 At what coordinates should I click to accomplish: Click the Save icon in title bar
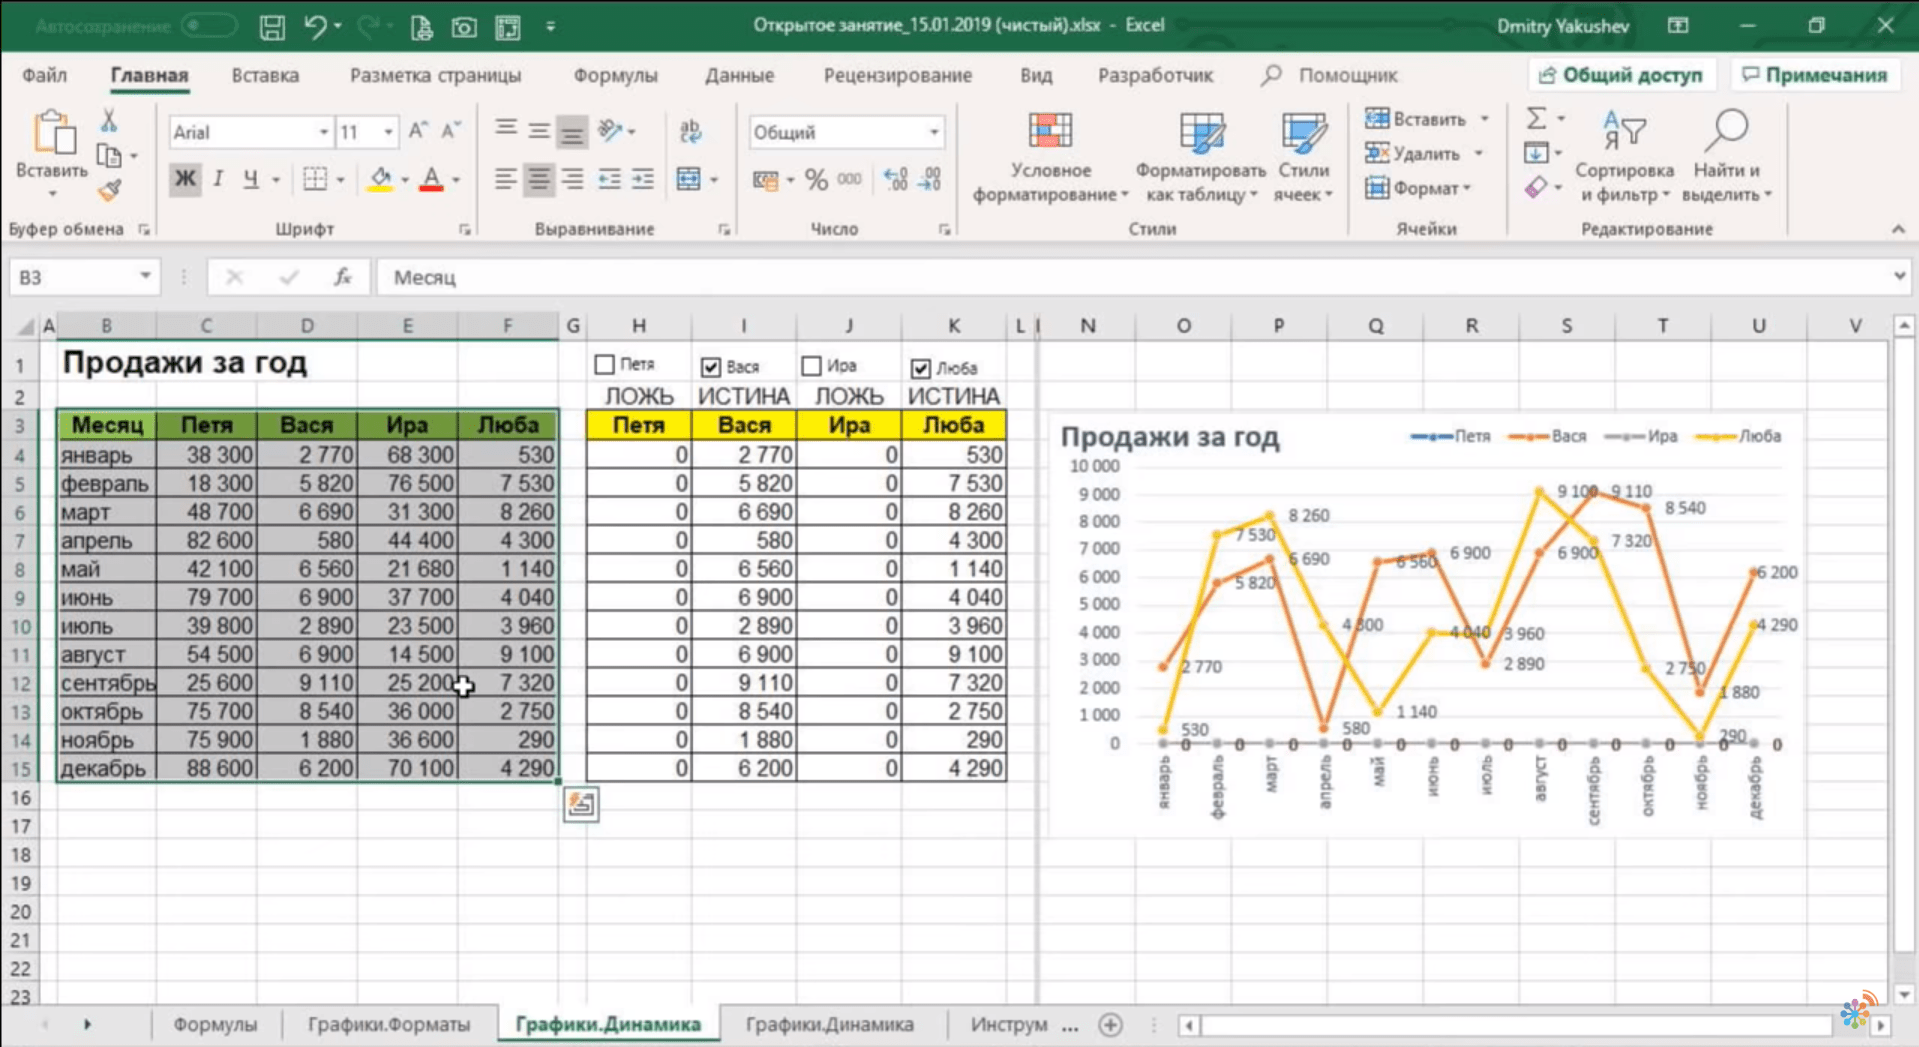[272, 27]
